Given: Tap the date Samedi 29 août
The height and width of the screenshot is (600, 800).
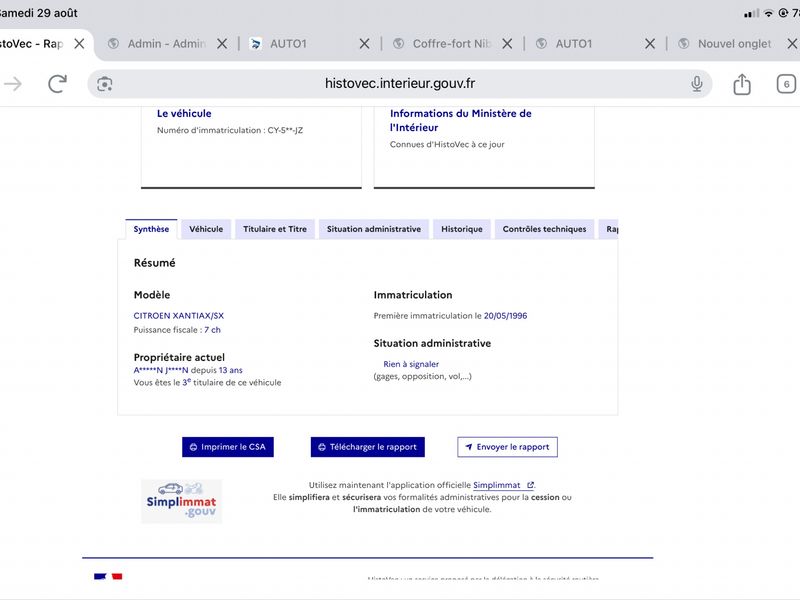Looking at the screenshot, I should (39, 13).
